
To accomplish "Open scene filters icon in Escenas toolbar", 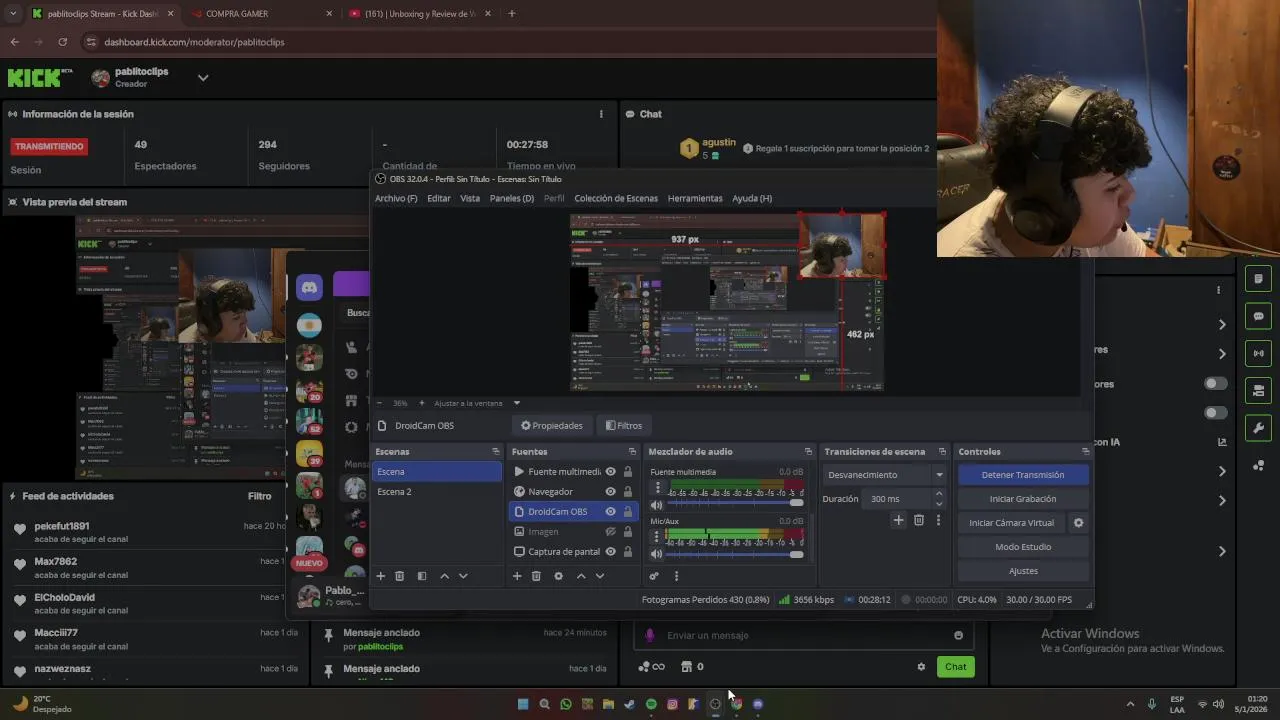I will [x=422, y=576].
